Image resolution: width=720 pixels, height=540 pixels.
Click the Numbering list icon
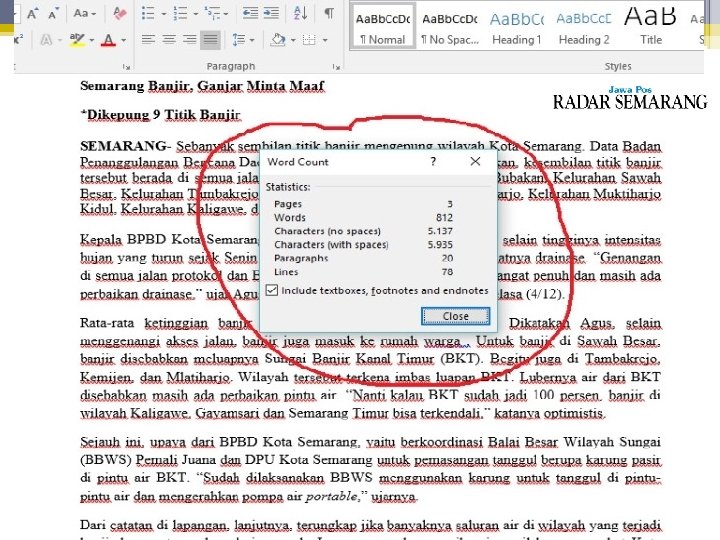click(180, 14)
